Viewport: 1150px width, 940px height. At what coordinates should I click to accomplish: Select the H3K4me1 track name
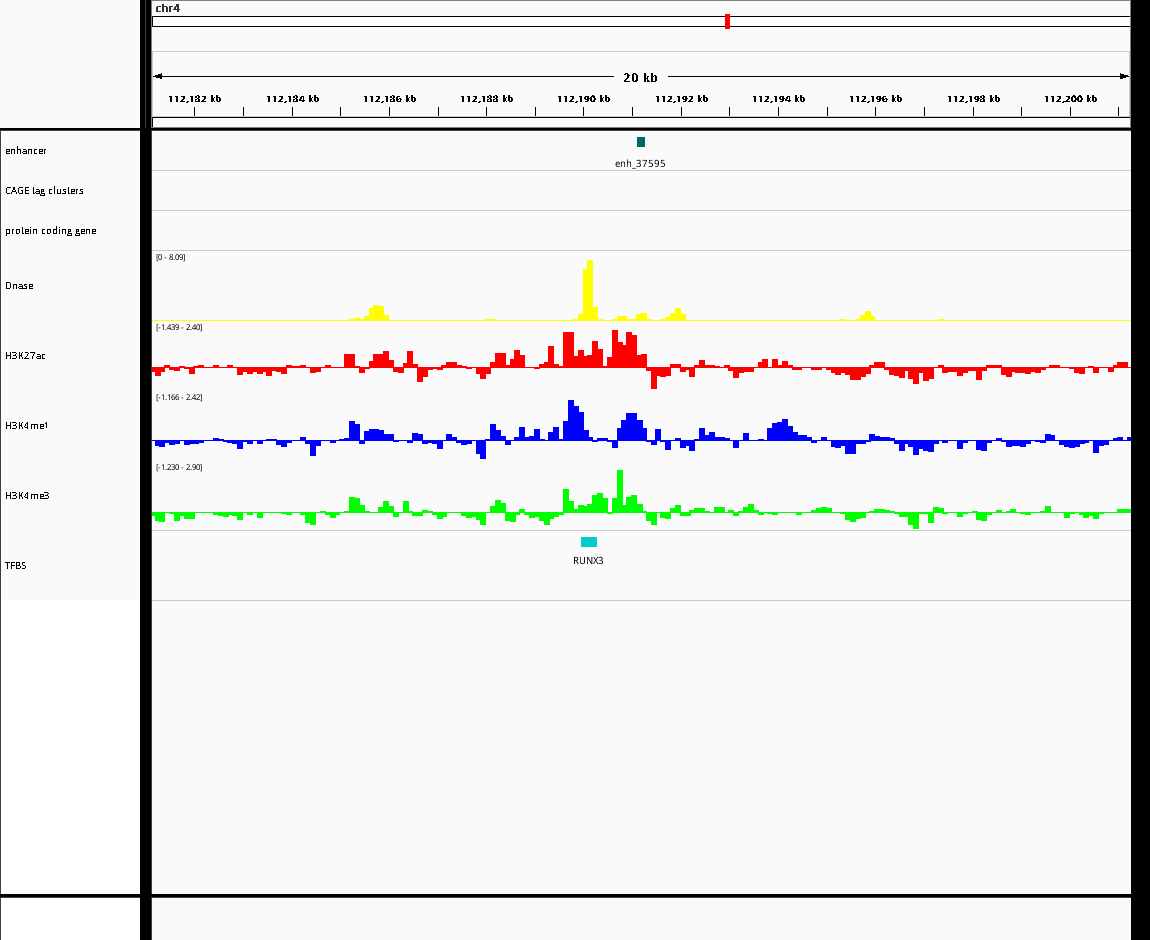click(26, 425)
